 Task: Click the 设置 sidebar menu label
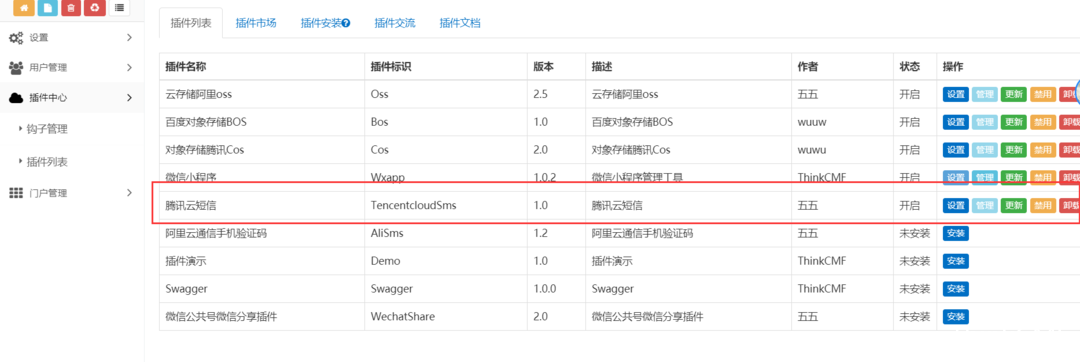(x=39, y=38)
